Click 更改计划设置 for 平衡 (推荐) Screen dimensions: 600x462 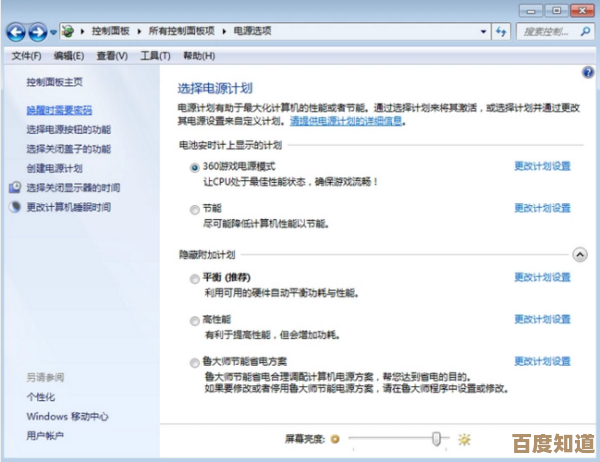pos(542,277)
